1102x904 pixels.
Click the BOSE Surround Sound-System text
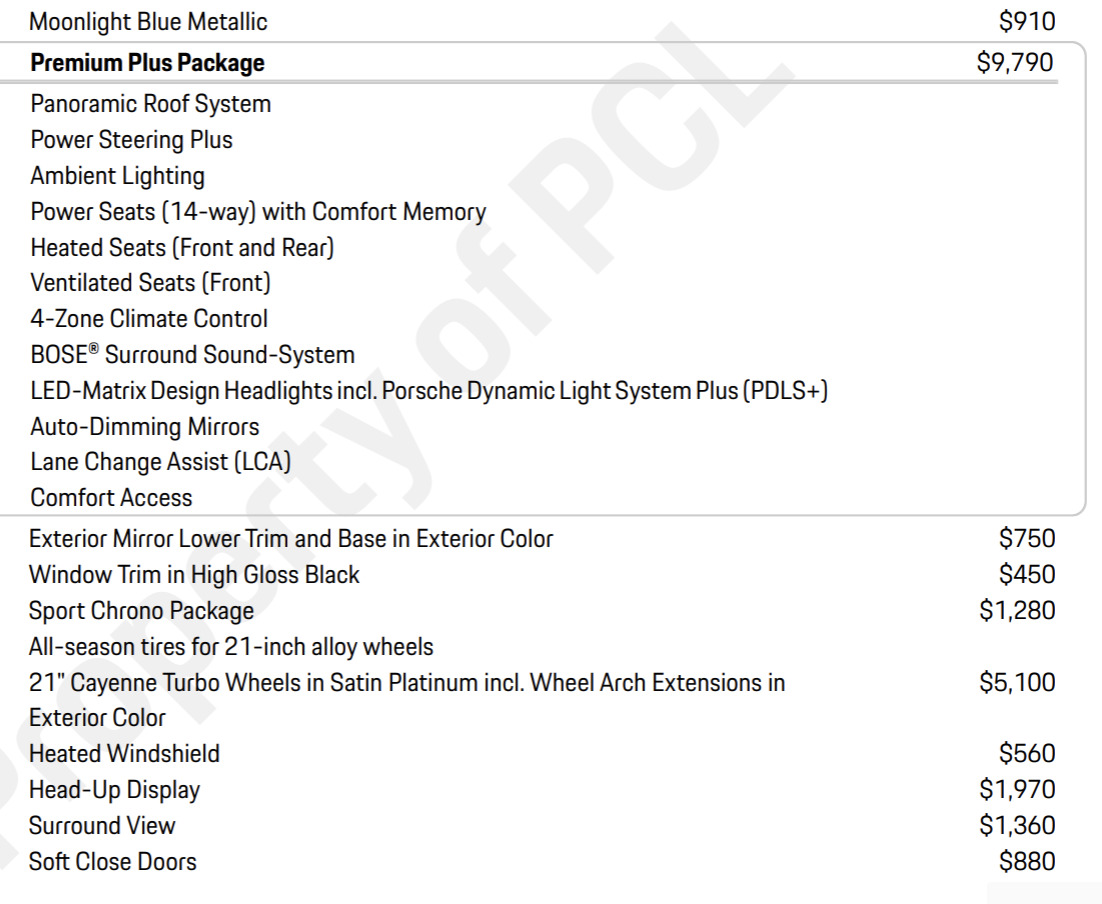[x=193, y=355]
